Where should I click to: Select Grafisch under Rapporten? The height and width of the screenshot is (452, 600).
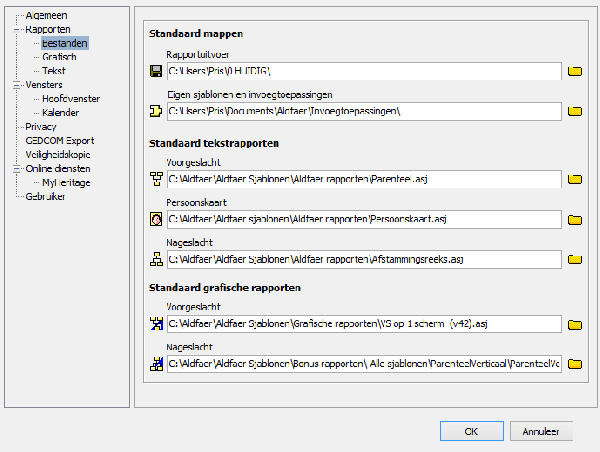pyautogui.click(x=59, y=57)
